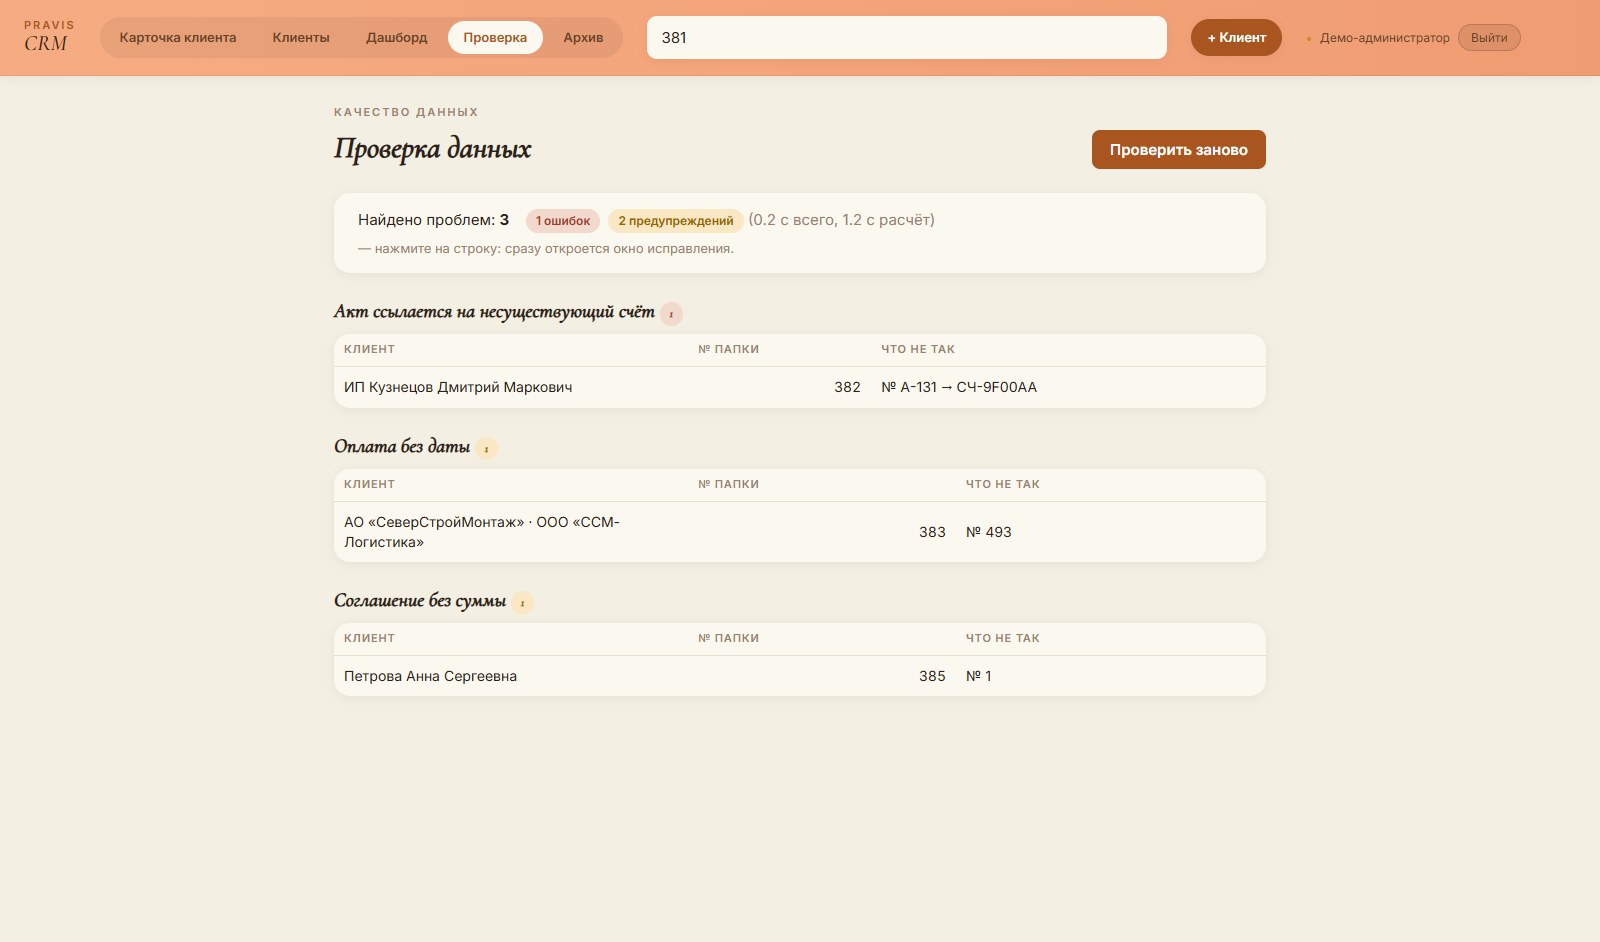
Task: Click count badge next to Соглашение без суммы
Action: [x=522, y=603]
